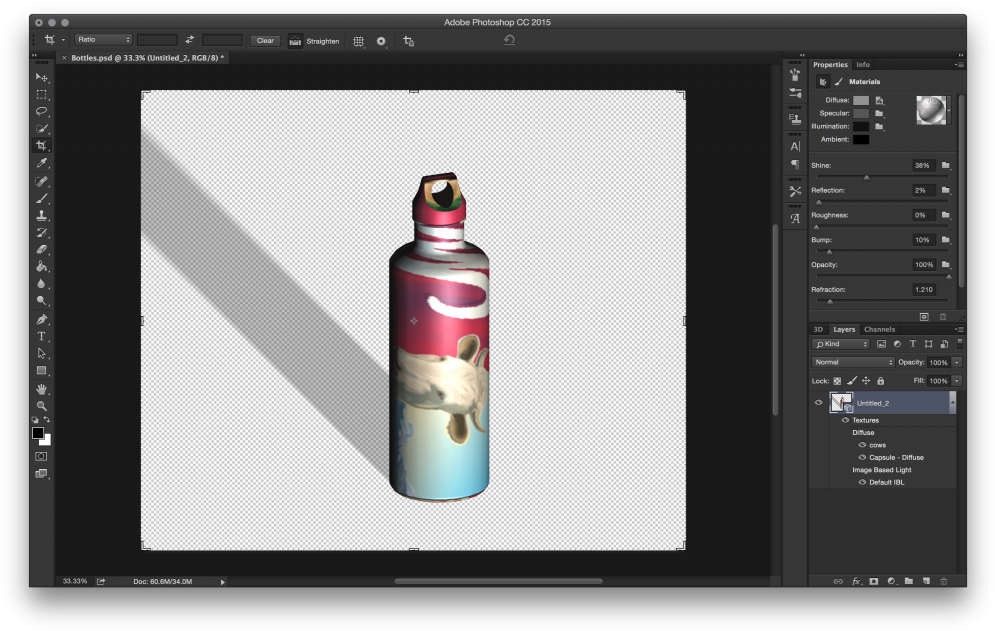This screenshot has width=995, height=631.
Task: Click the Diffuse color swatch
Action: (860, 100)
